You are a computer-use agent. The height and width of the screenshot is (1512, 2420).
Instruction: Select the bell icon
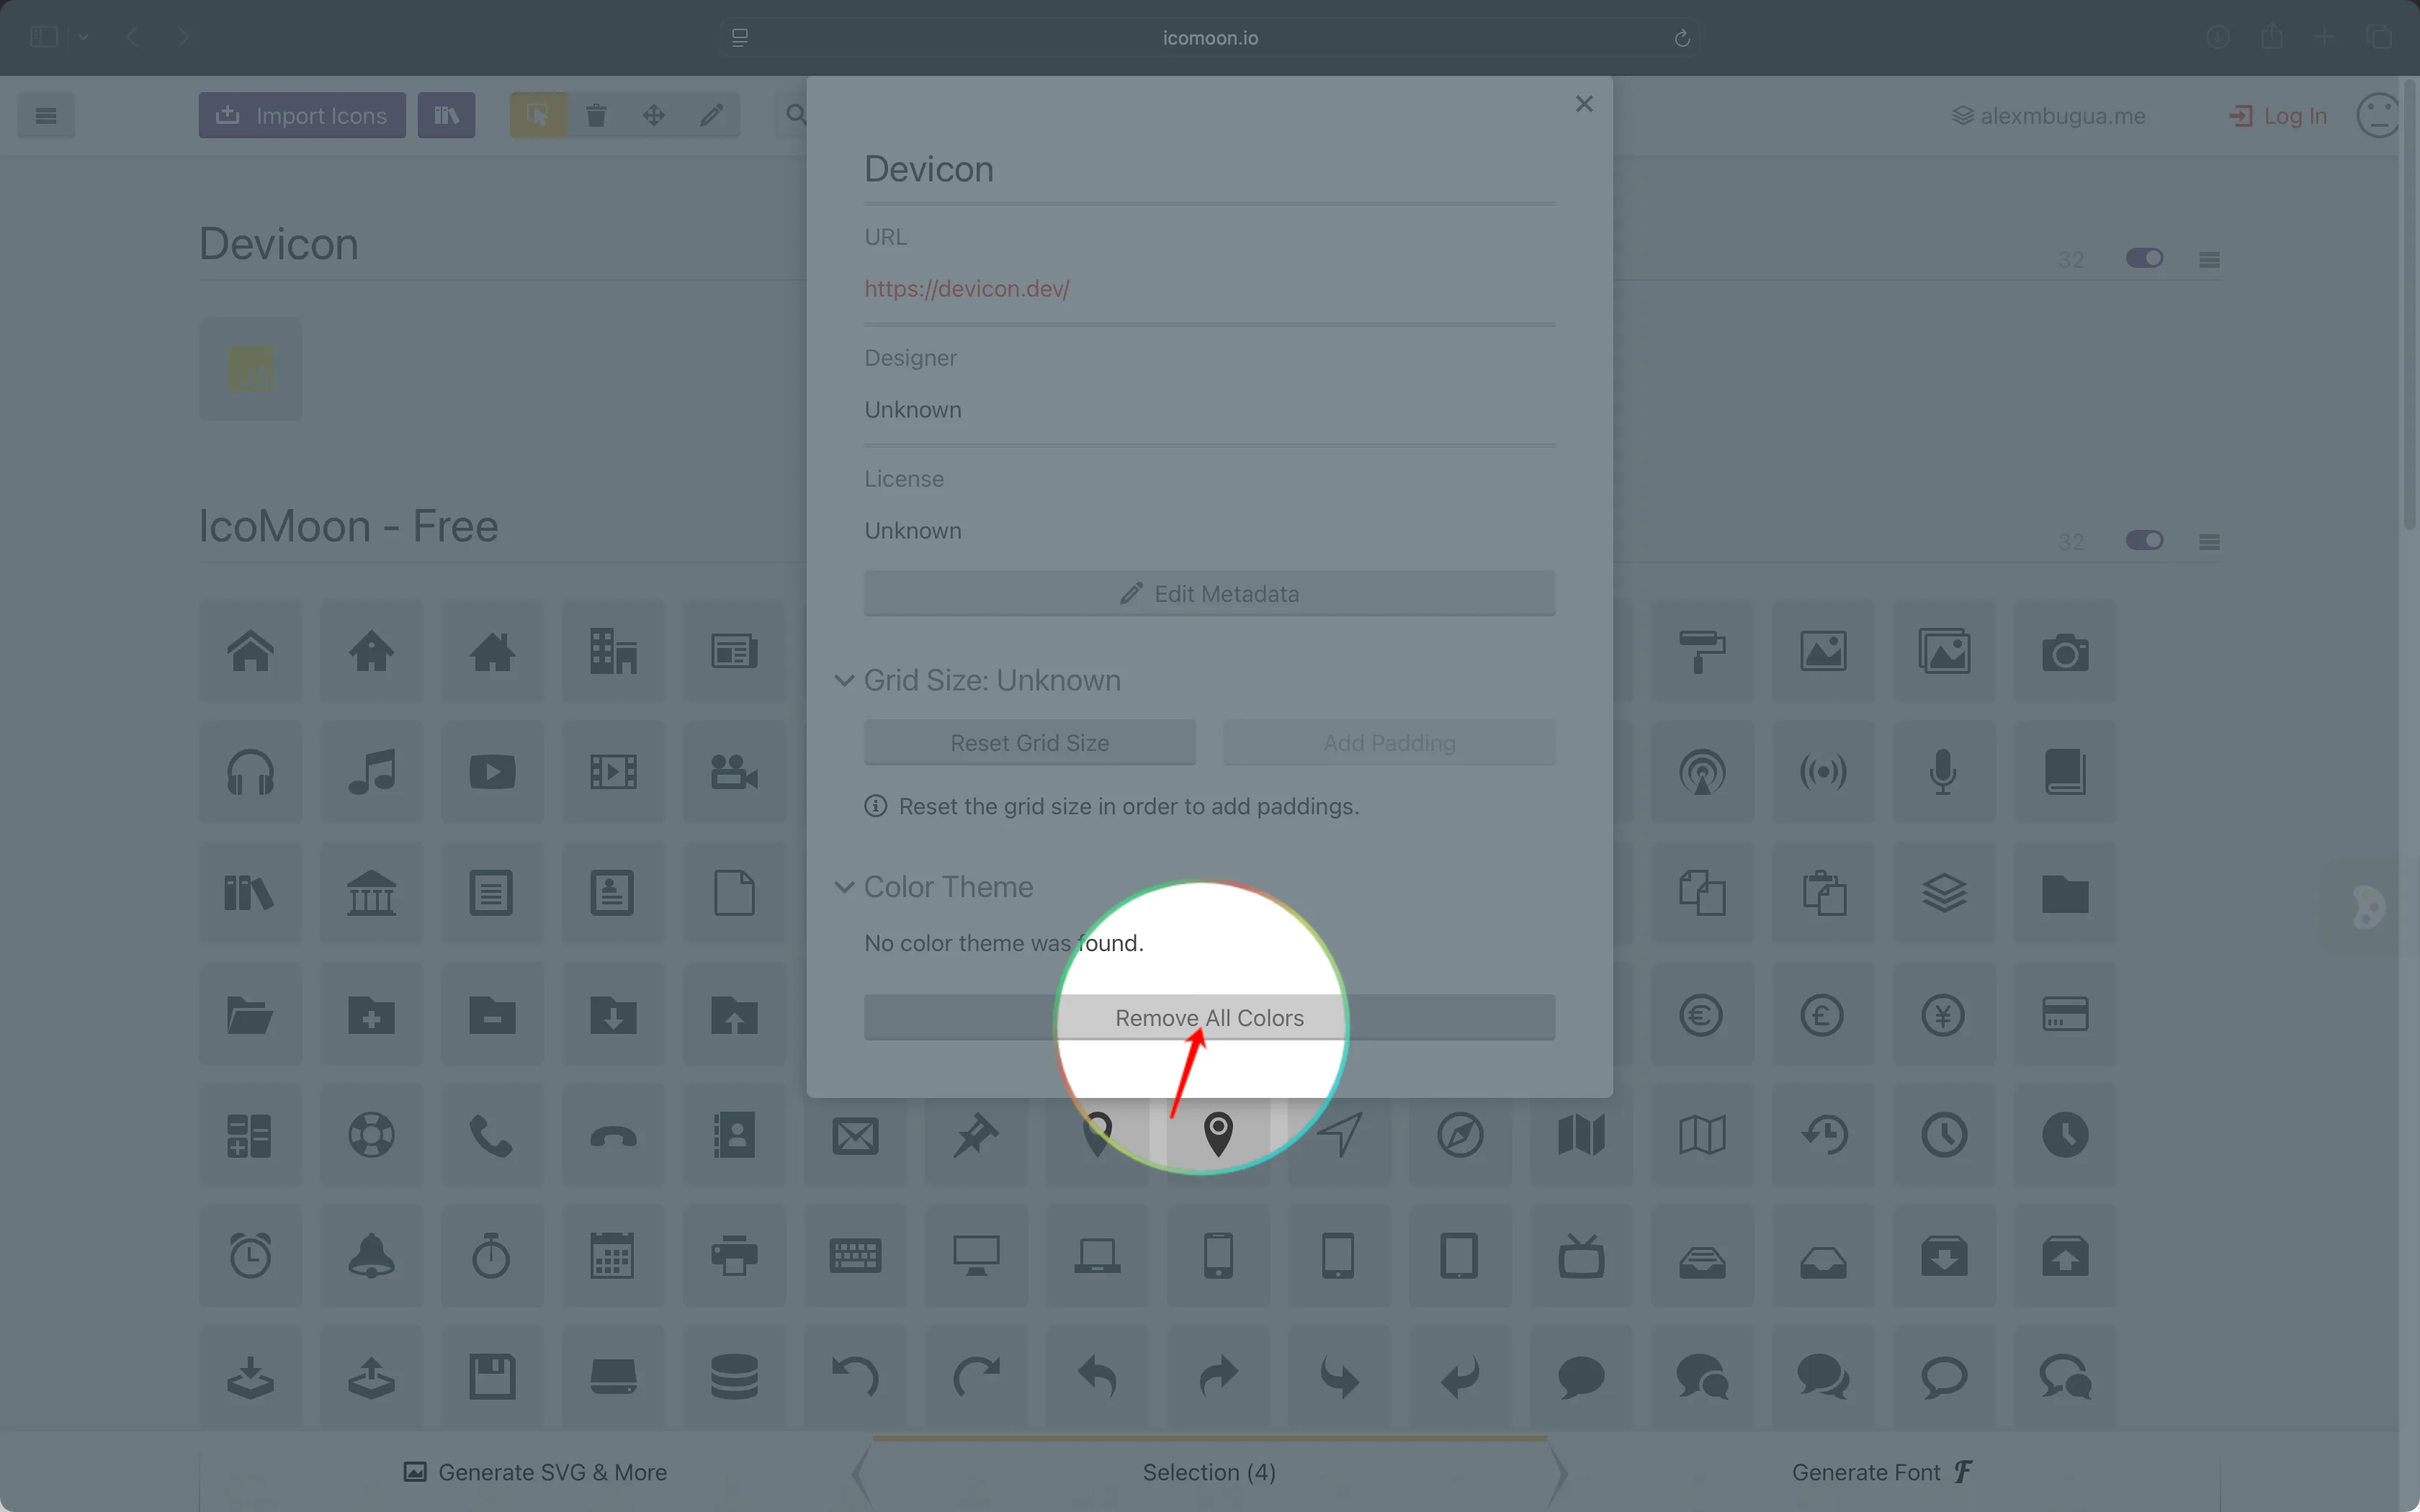(x=372, y=1257)
